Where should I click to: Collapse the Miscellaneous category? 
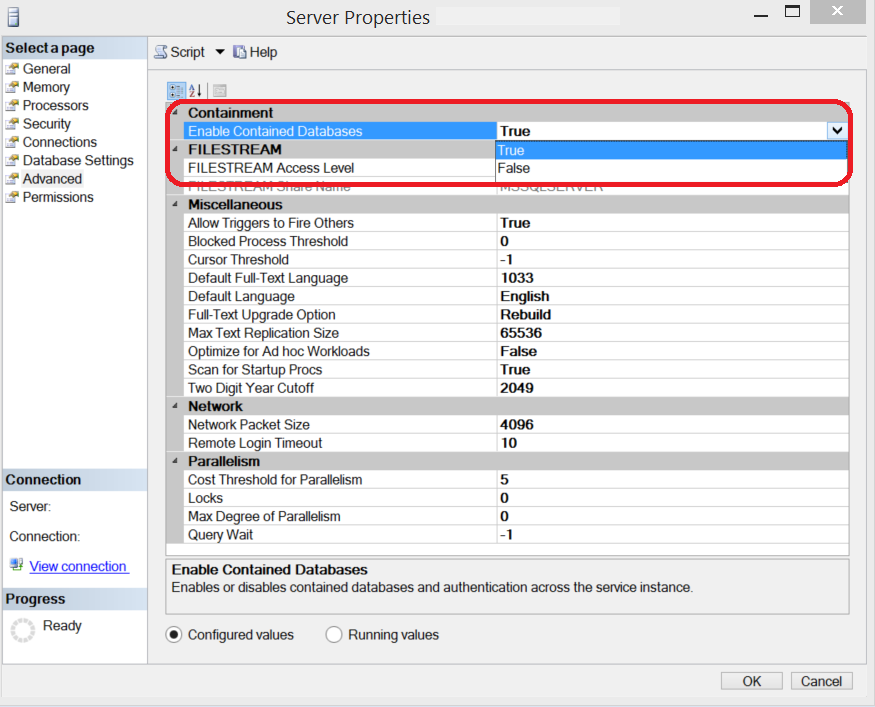click(x=174, y=204)
